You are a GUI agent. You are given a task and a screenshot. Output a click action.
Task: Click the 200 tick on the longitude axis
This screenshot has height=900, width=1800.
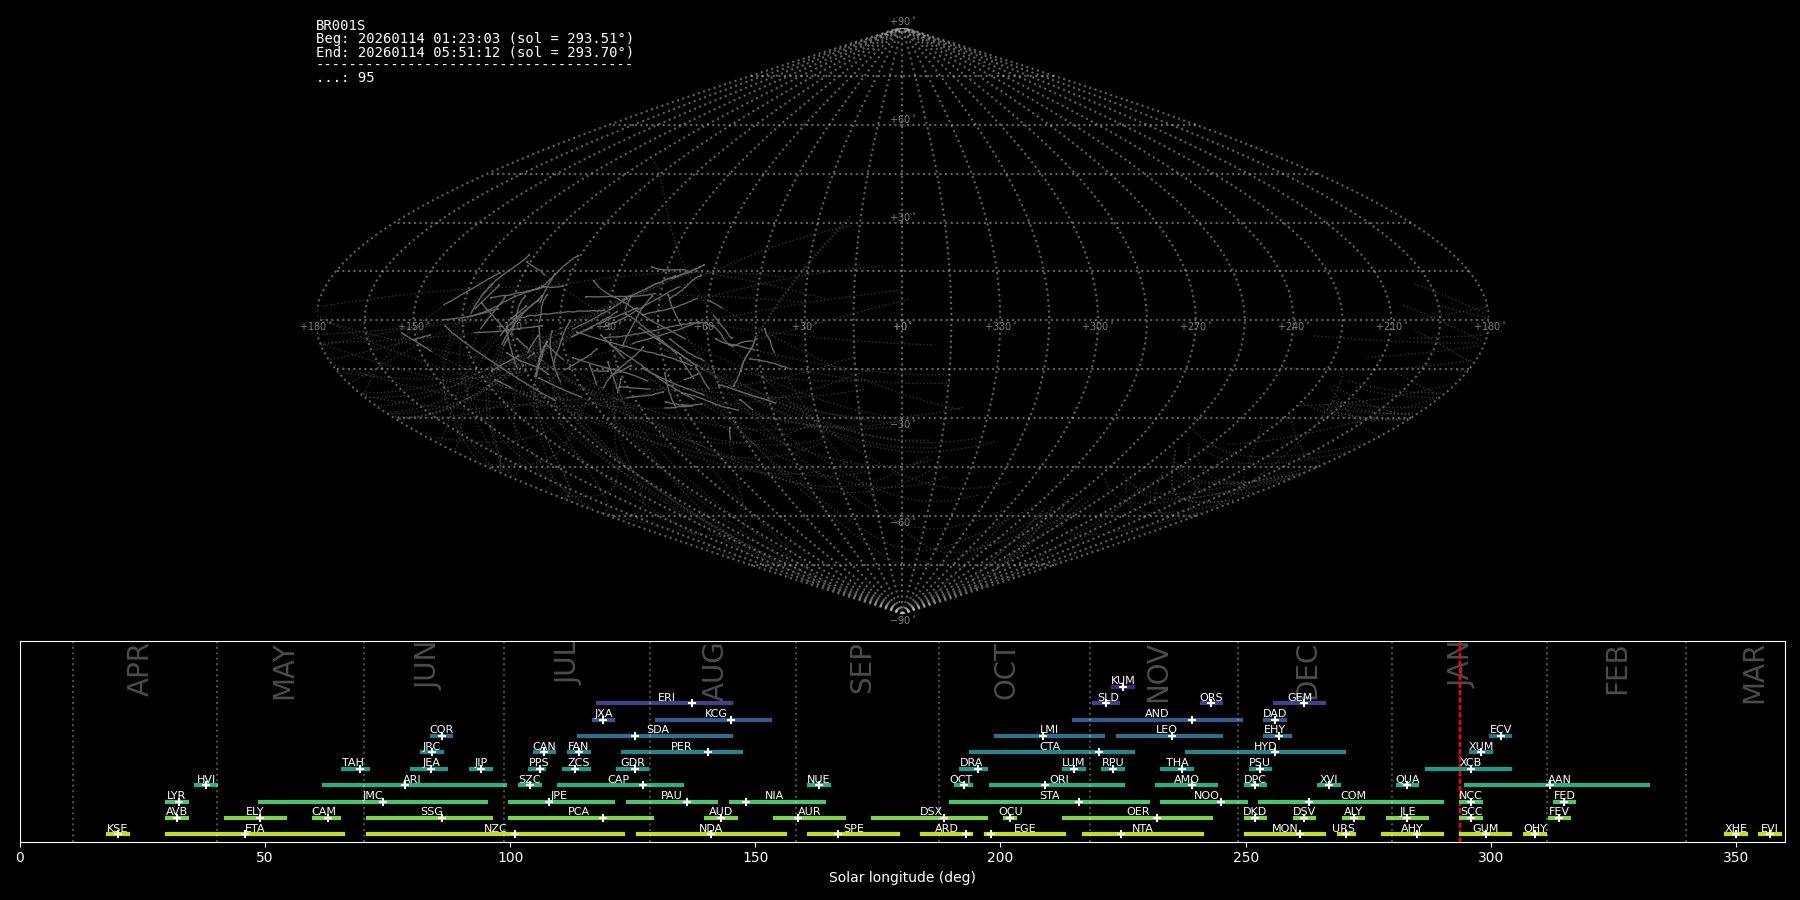1000,857
